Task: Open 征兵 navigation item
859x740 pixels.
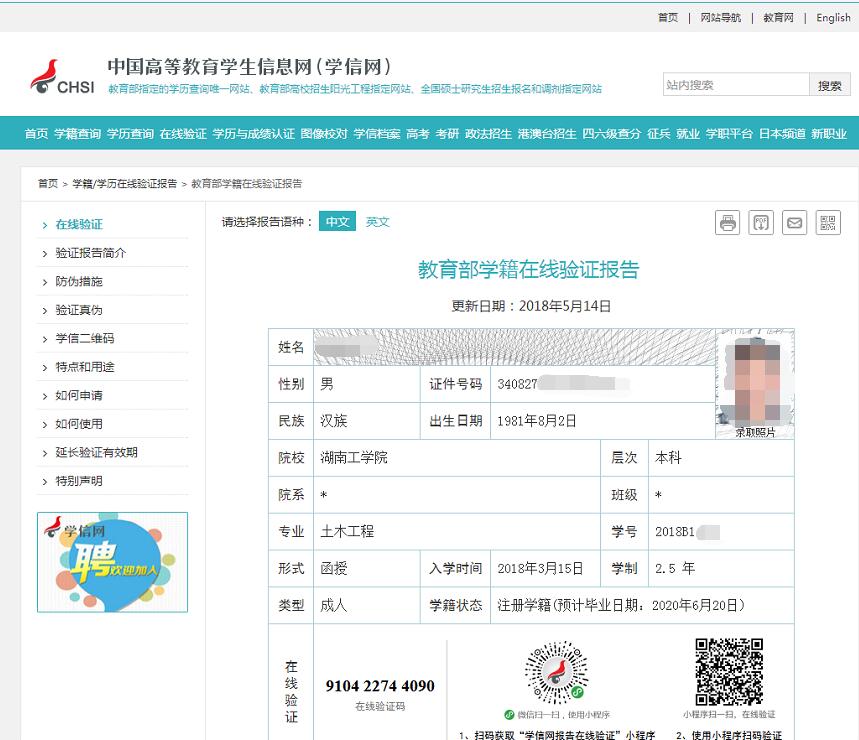Action: [x=658, y=134]
